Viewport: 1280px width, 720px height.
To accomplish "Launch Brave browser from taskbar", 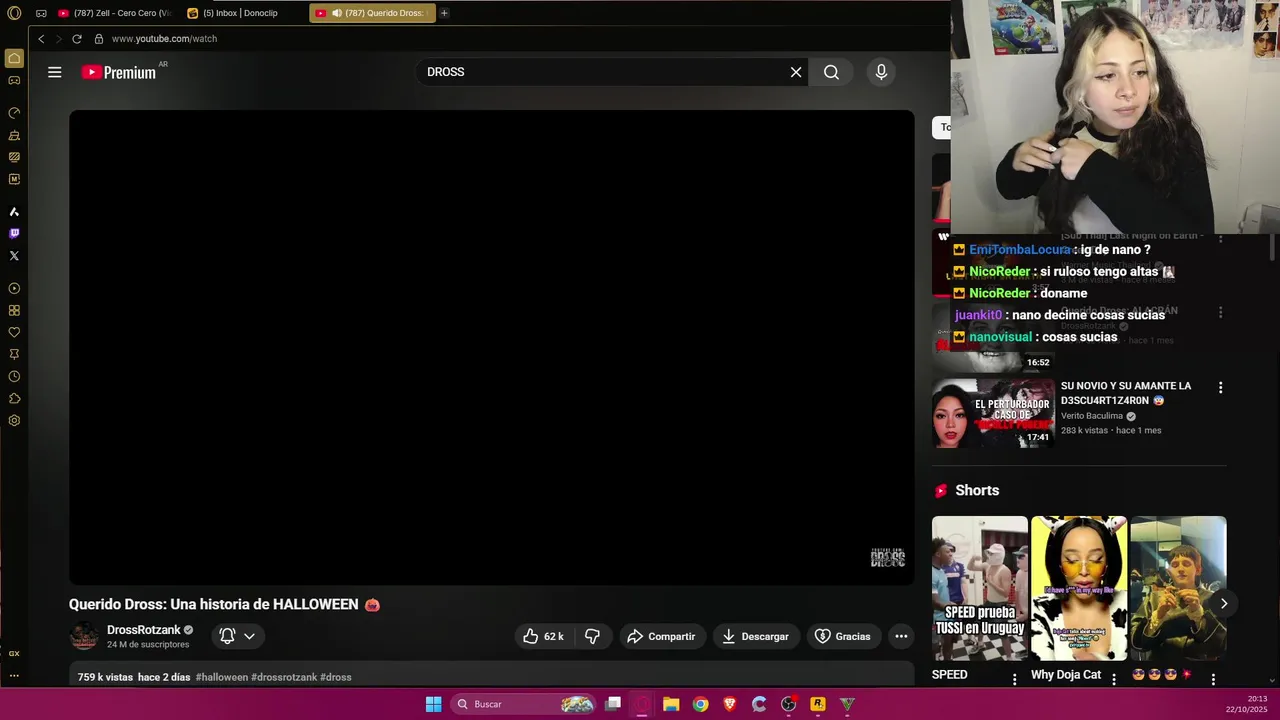I will pyautogui.click(x=730, y=704).
